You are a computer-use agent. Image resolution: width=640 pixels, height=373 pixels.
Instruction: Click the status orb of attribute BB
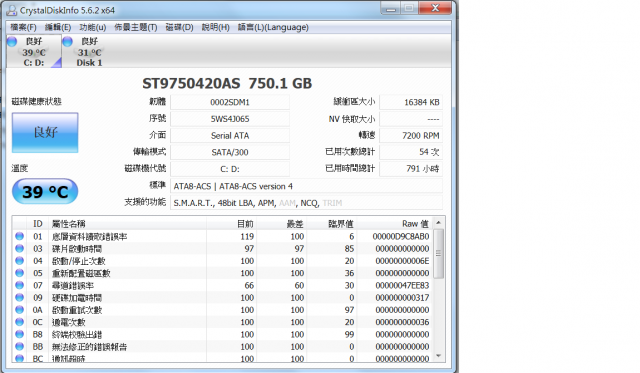[19, 346]
